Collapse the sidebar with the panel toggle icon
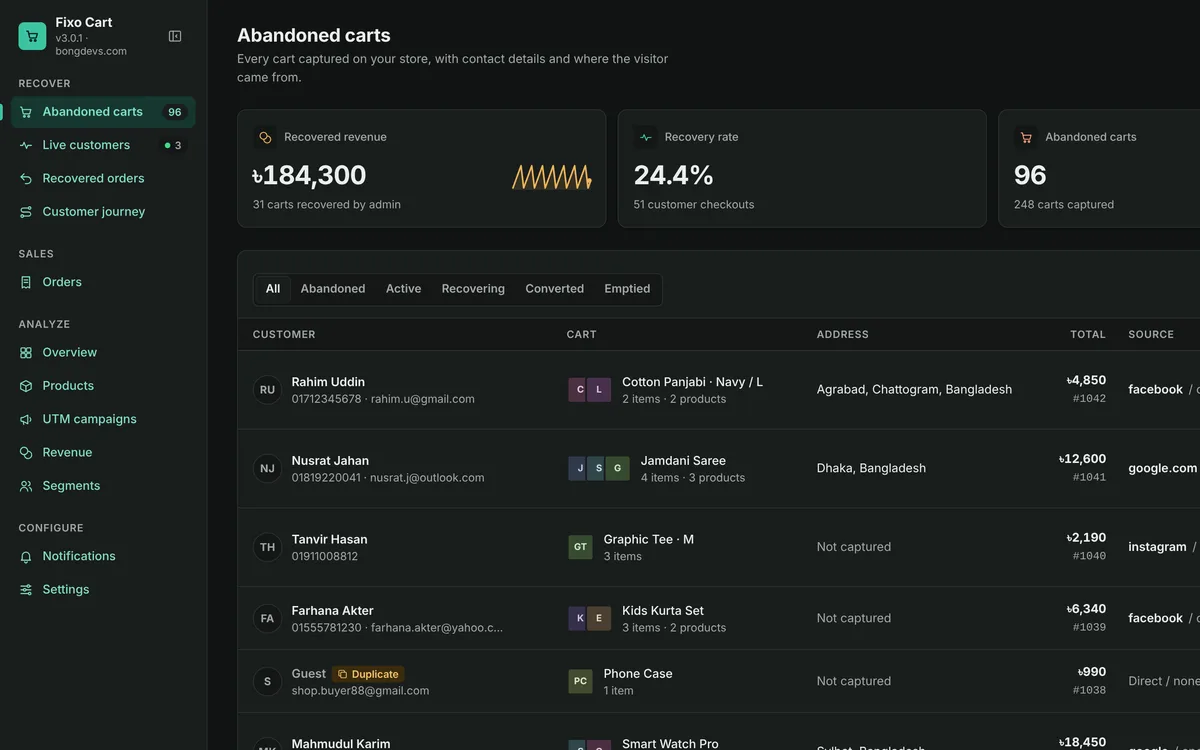Screen dimensions: 1200x750 175,36
